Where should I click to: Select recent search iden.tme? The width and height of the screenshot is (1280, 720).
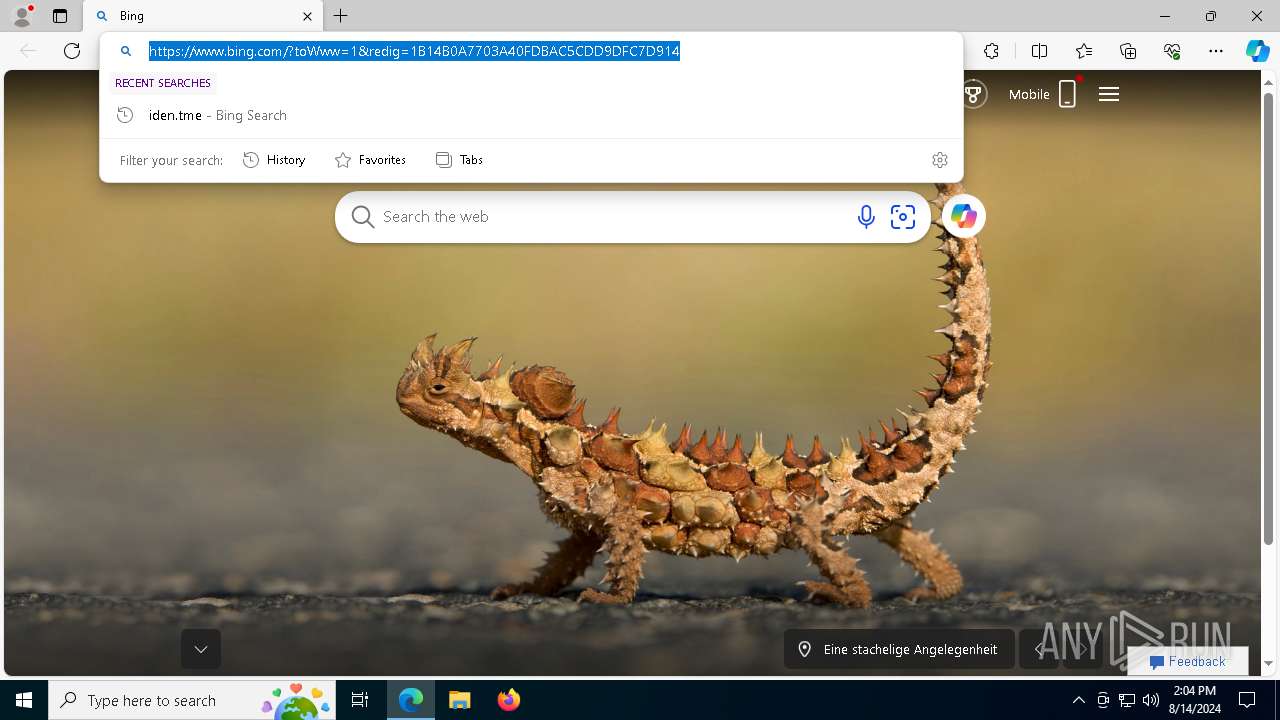click(531, 115)
